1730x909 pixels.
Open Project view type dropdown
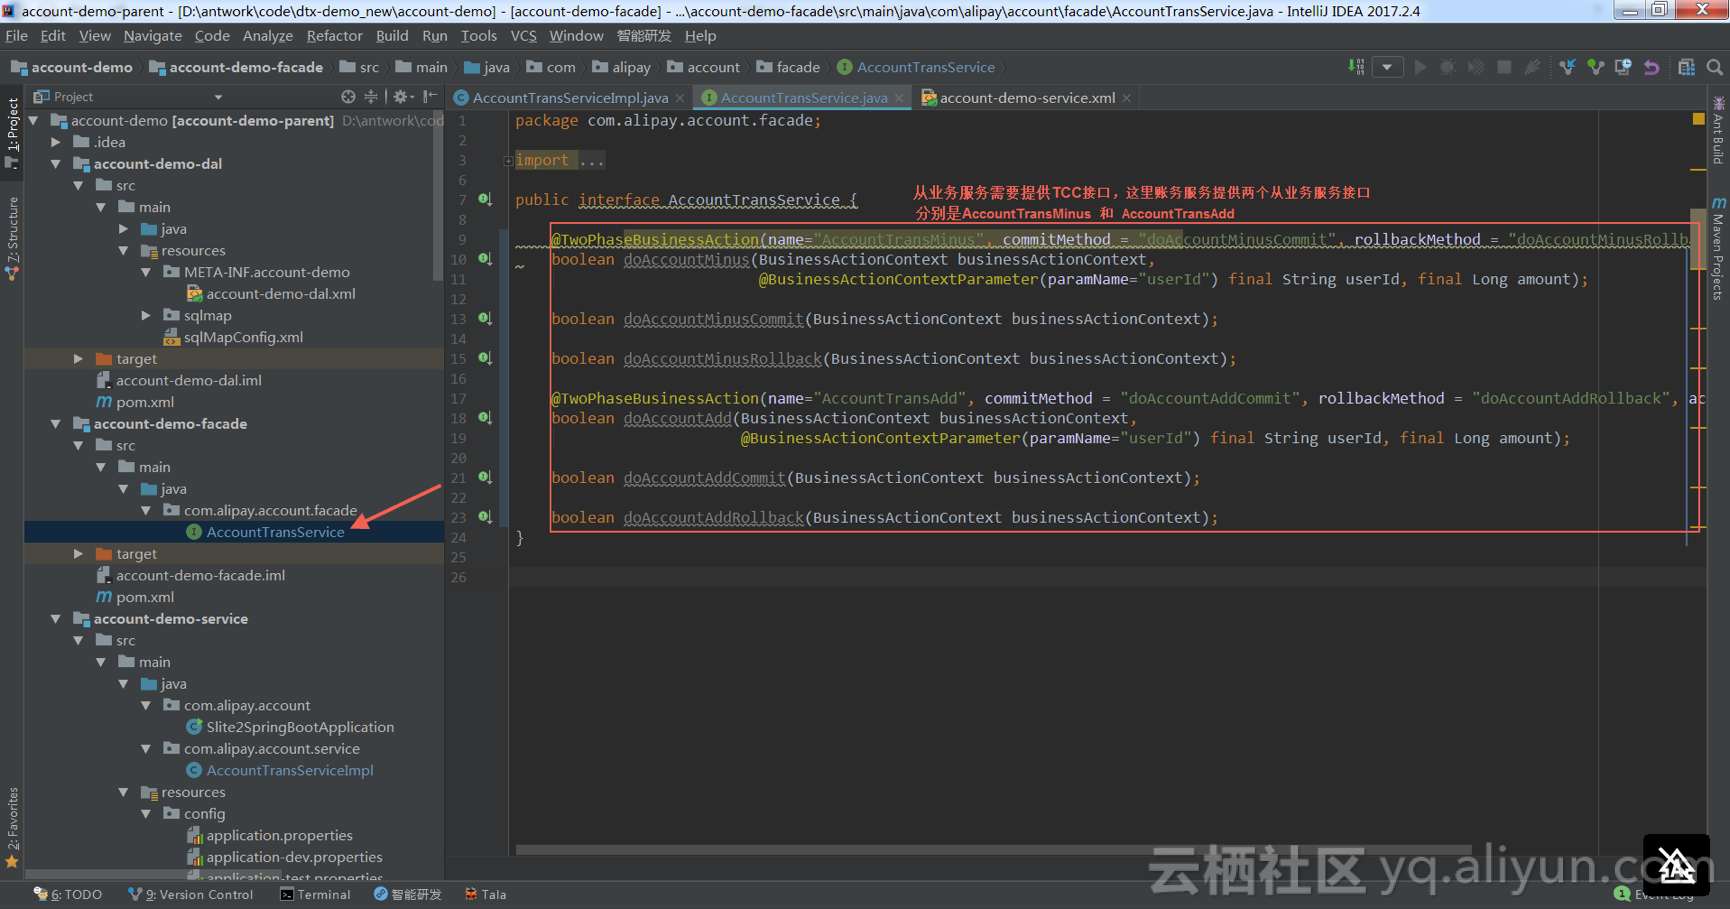pos(218,97)
